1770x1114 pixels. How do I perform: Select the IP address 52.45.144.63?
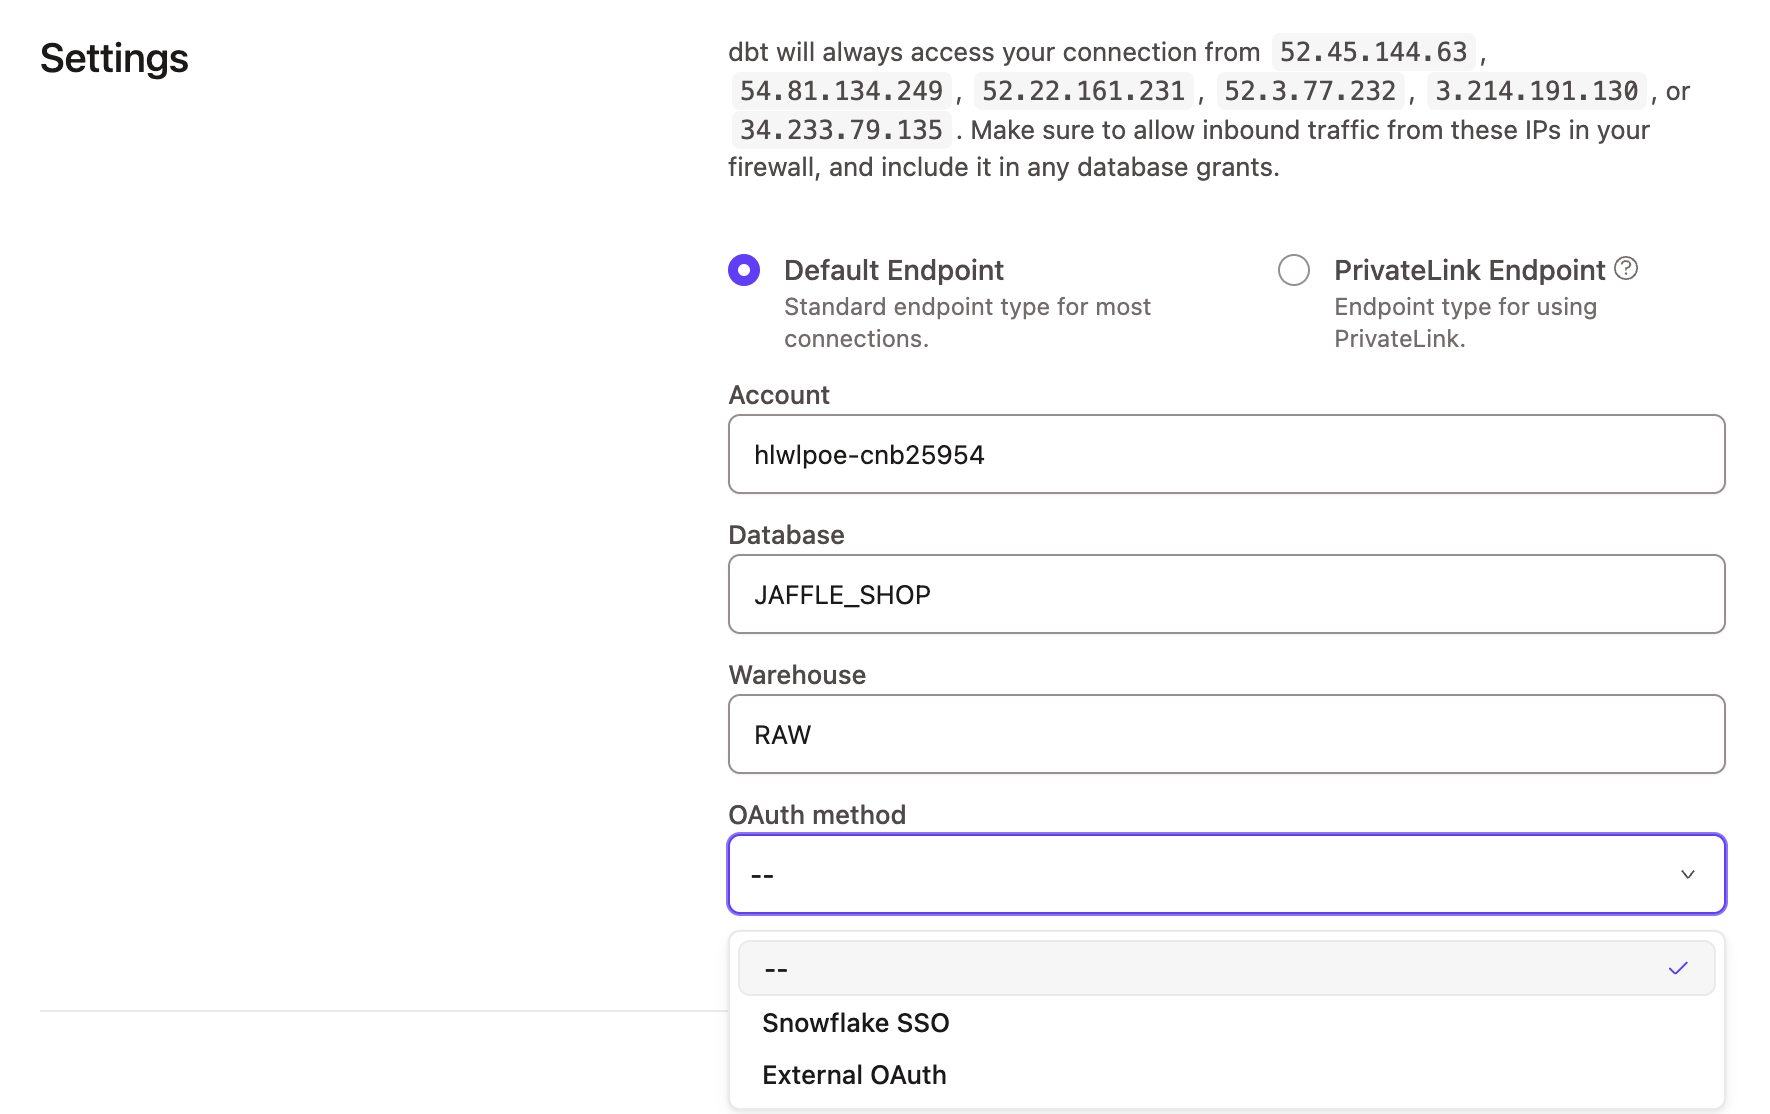click(x=1372, y=51)
